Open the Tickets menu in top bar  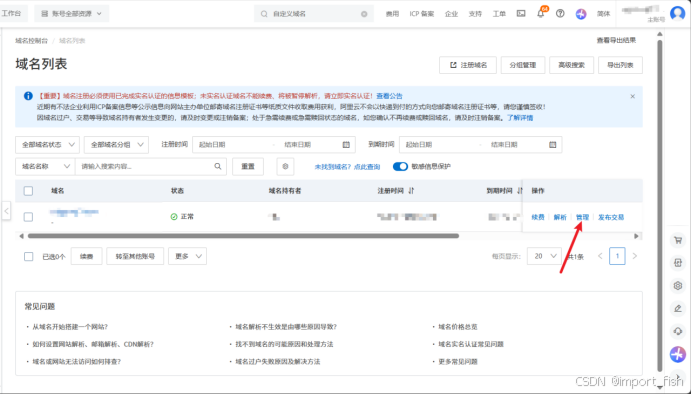coord(499,14)
